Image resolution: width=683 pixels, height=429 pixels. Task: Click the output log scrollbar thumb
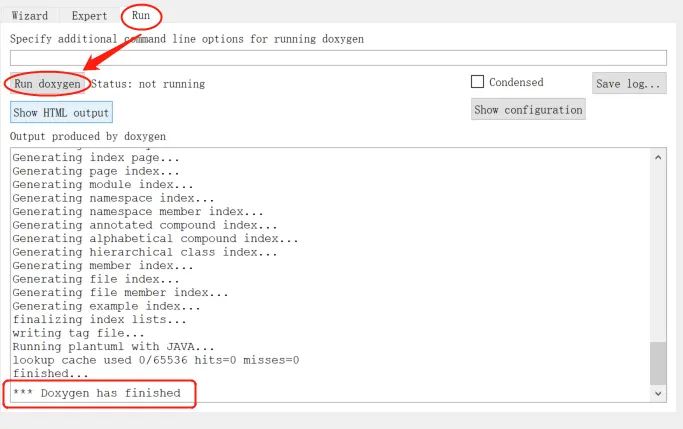pos(658,363)
